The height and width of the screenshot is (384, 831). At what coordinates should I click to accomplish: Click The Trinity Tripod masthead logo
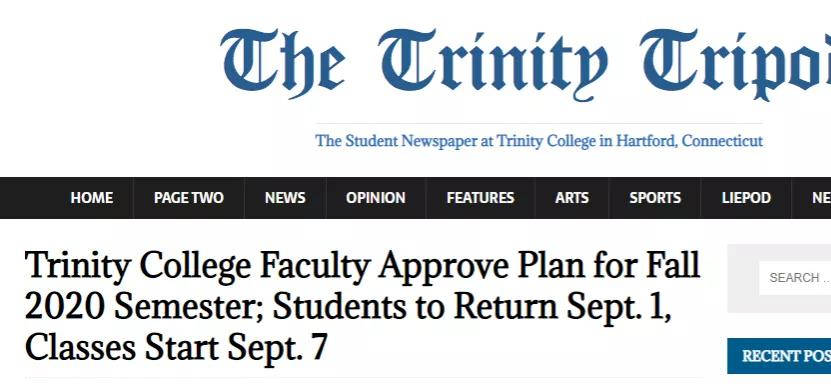526,64
